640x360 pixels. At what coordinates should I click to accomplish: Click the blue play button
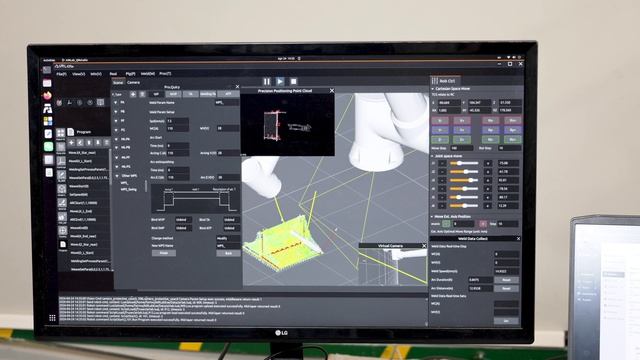[x=280, y=82]
